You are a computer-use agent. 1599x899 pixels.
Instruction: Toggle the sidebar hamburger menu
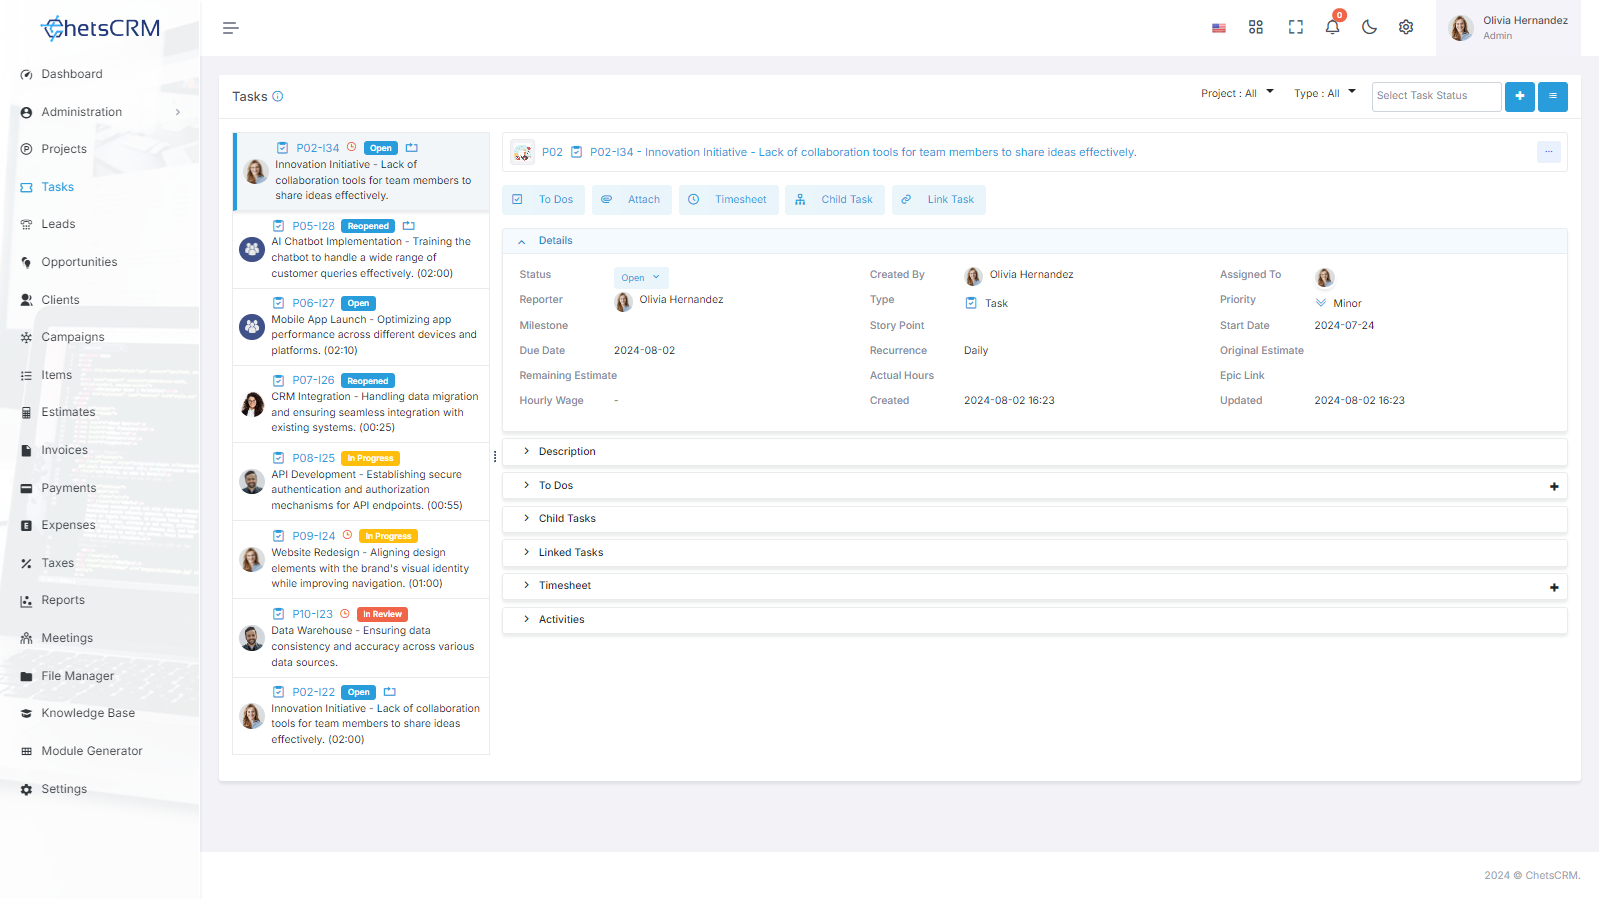[230, 28]
